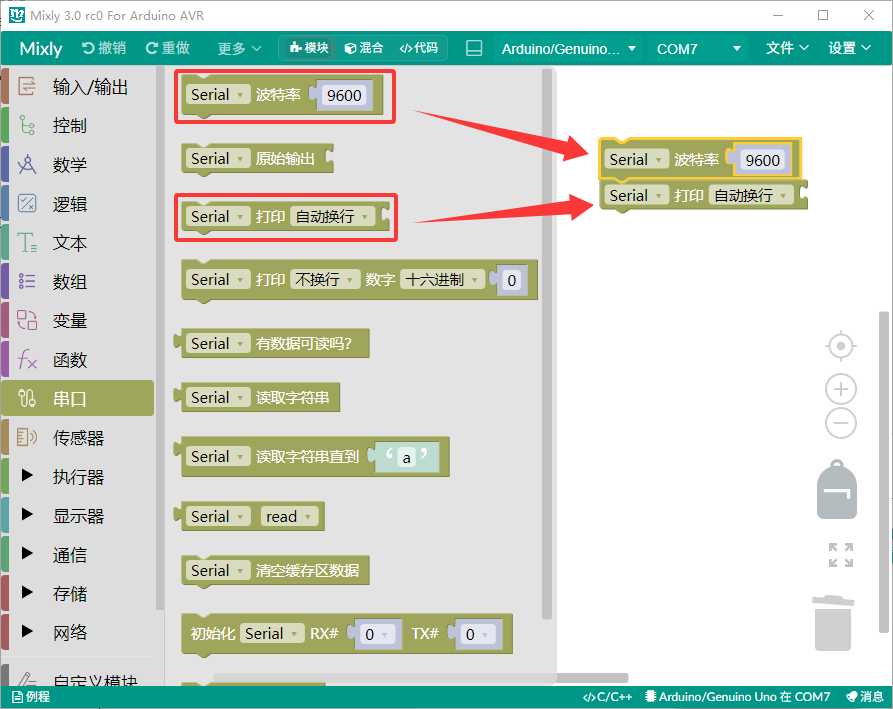Open the Arduino/Genuino board selector
This screenshot has width=893, height=709.
[x=568, y=49]
